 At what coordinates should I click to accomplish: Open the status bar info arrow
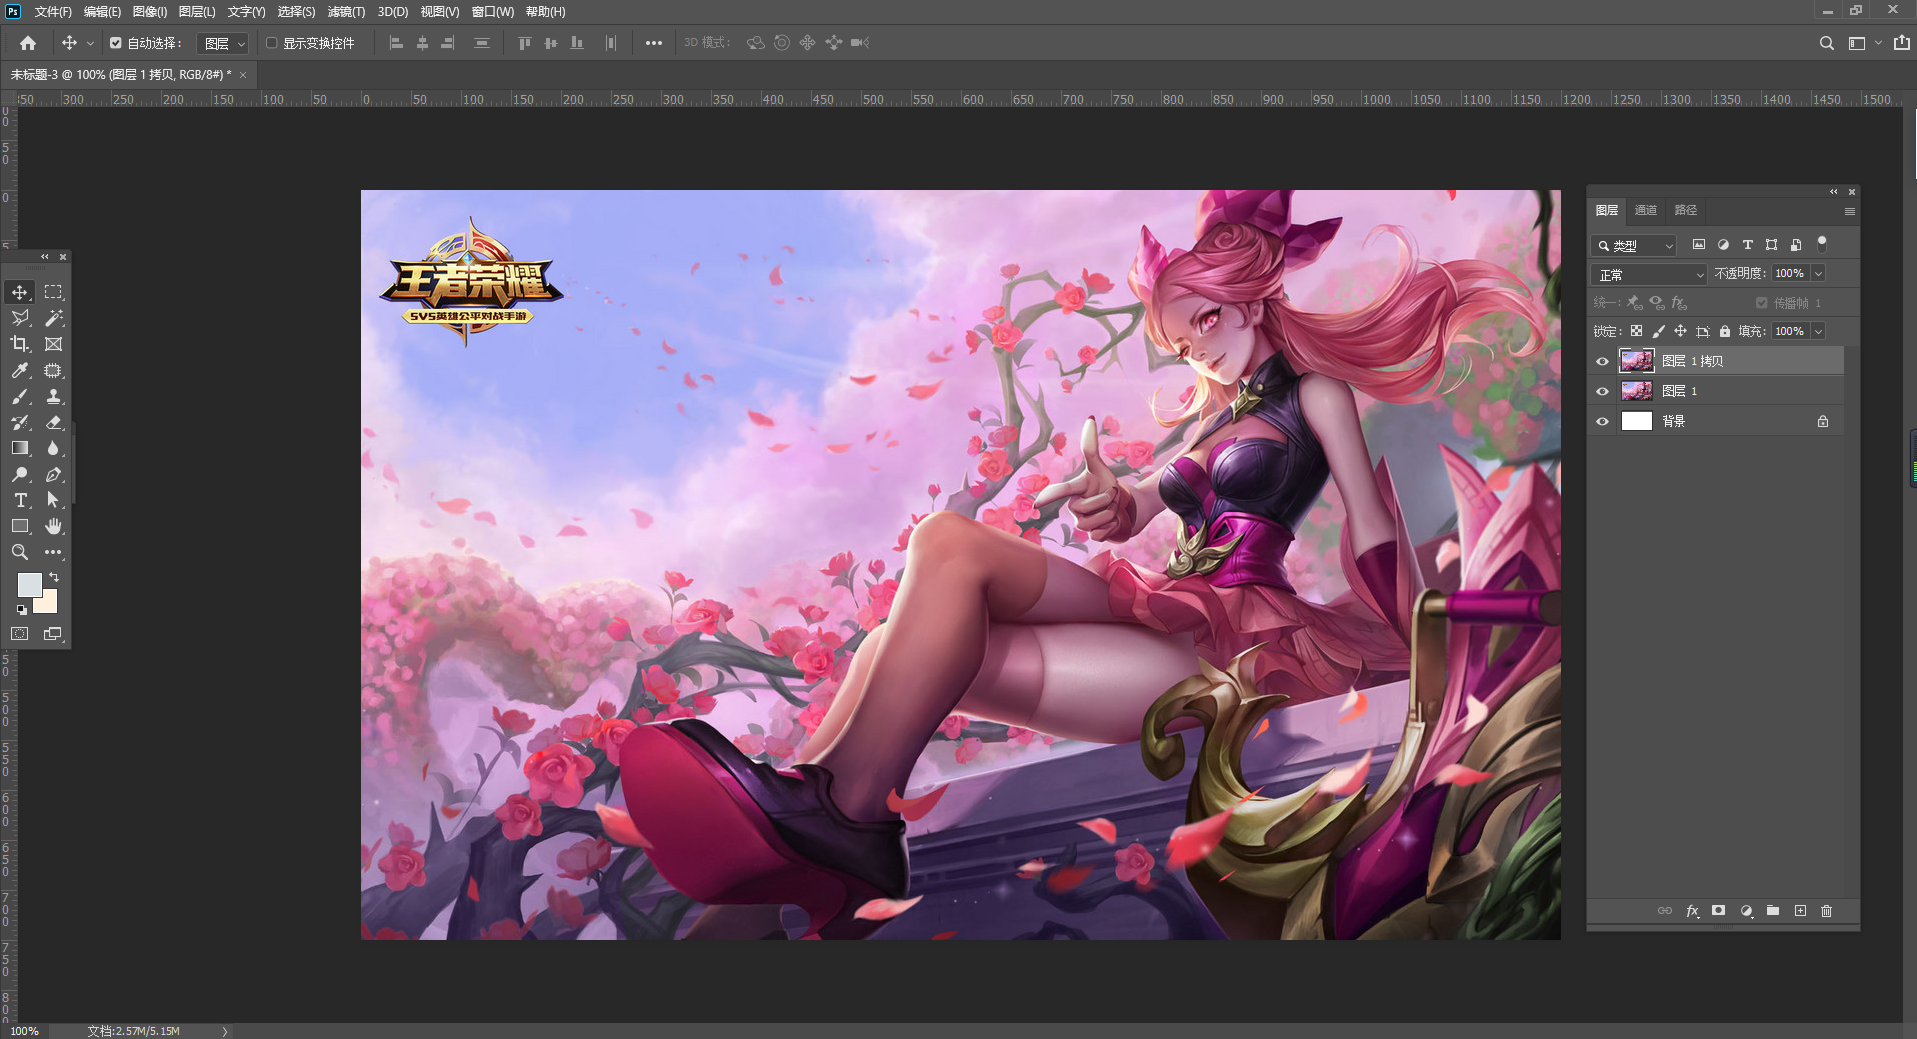point(225,1031)
